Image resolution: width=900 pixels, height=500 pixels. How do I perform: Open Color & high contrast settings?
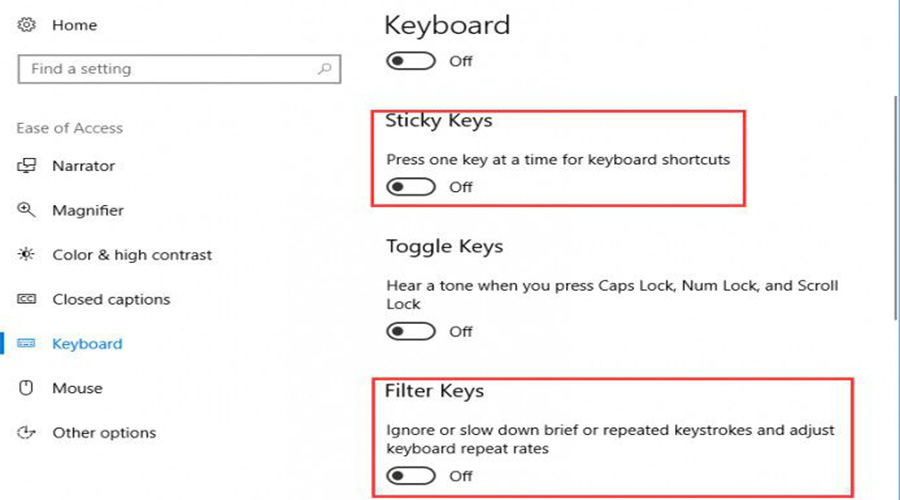132,255
